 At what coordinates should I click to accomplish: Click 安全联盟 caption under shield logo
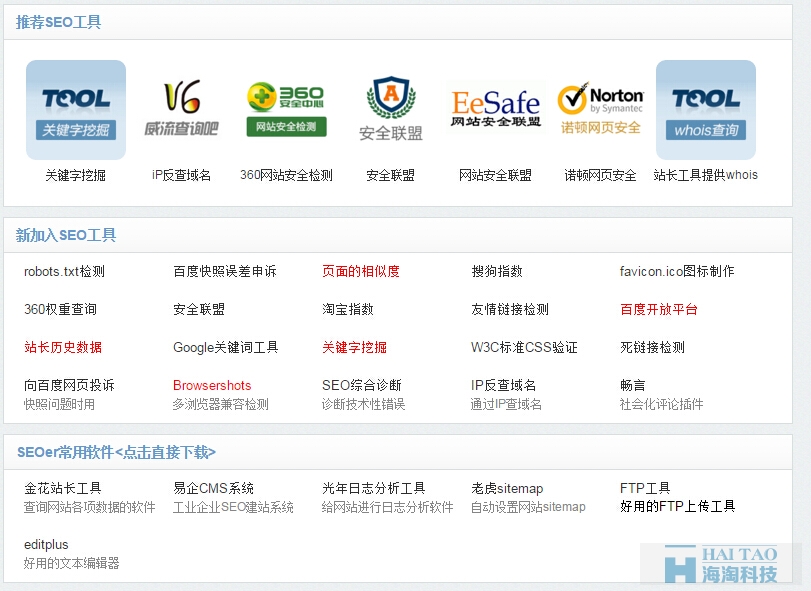391,175
